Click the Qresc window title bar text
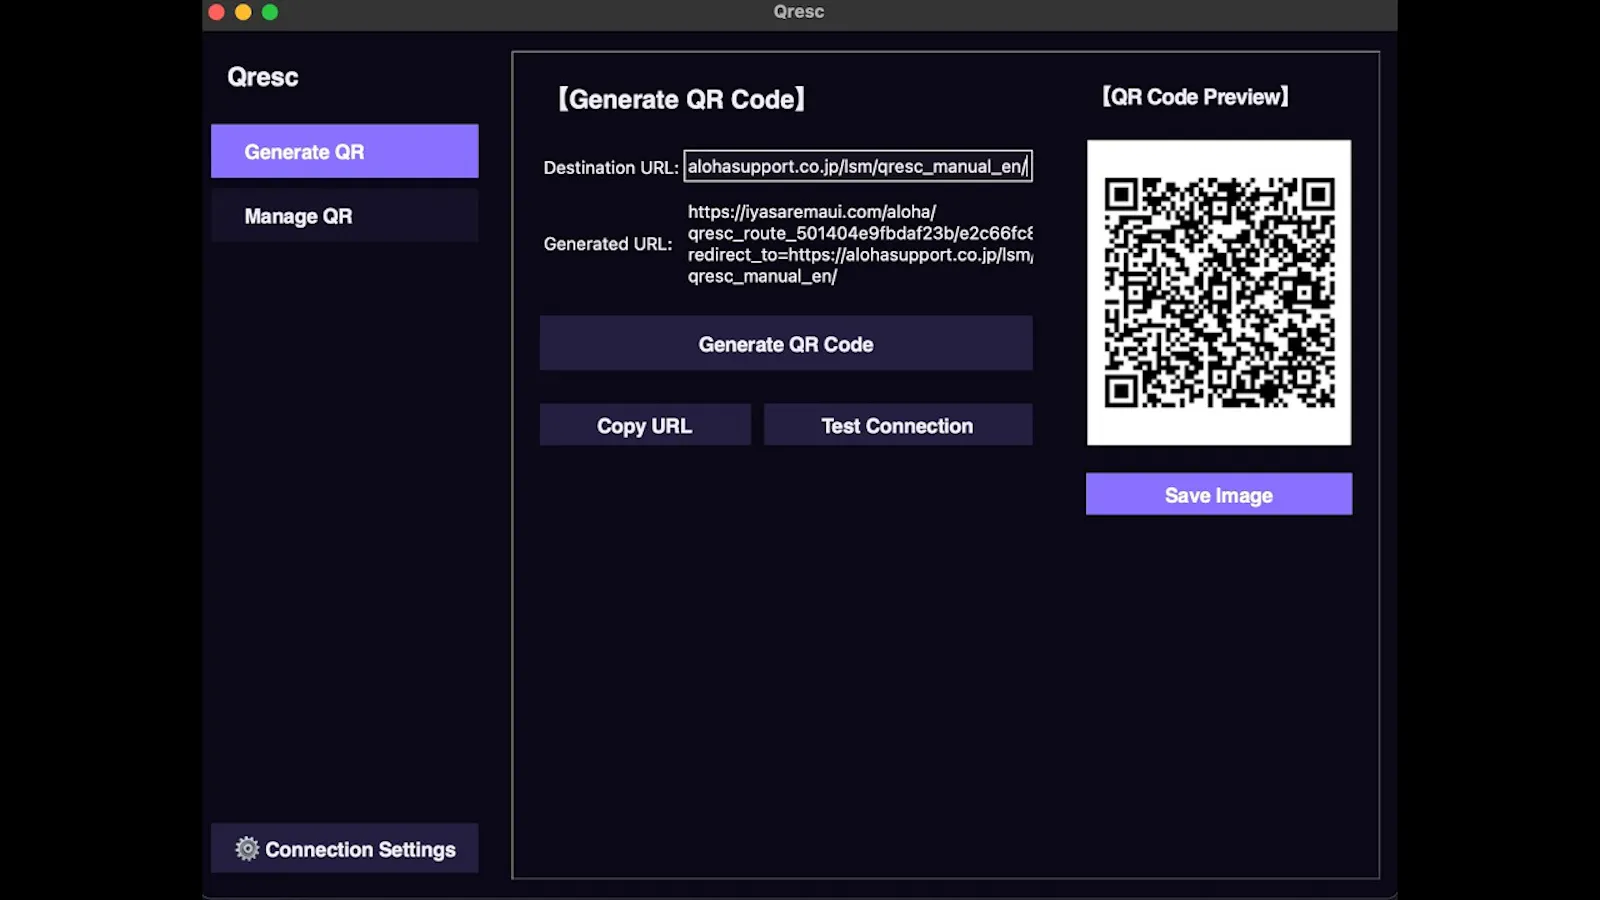 799,12
